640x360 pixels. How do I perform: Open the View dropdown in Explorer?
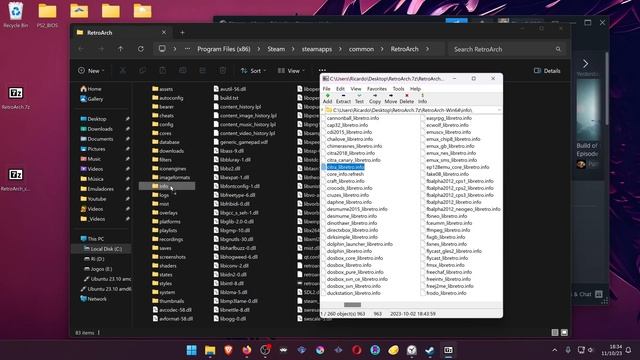291,71
